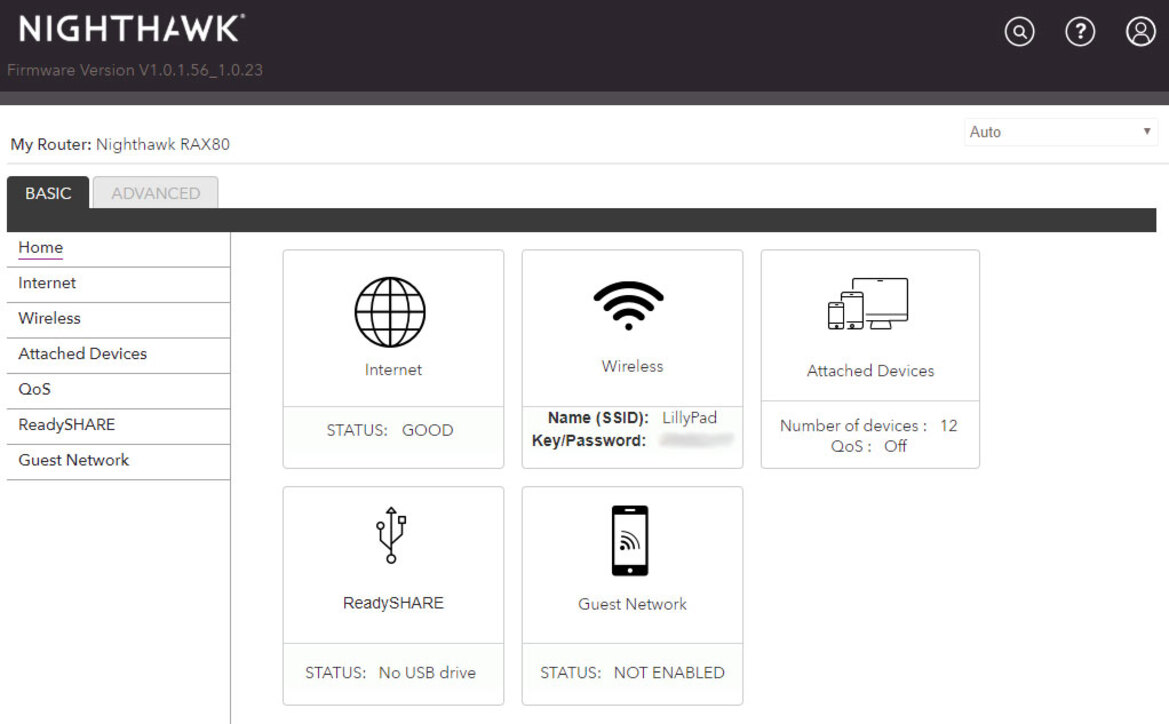
Task: Click the Wireless Wi-Fi signal icon
Action: tap(628, 306)
